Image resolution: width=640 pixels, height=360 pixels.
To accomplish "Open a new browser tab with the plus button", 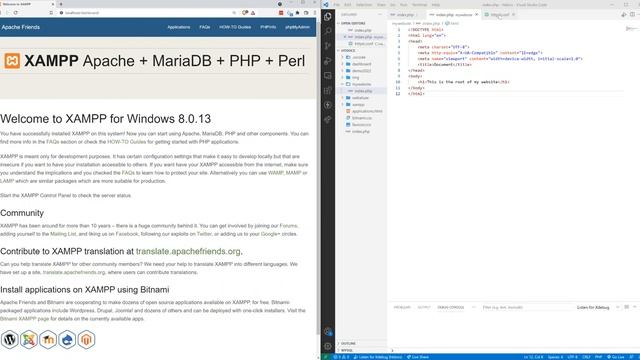I will point(61,4).
